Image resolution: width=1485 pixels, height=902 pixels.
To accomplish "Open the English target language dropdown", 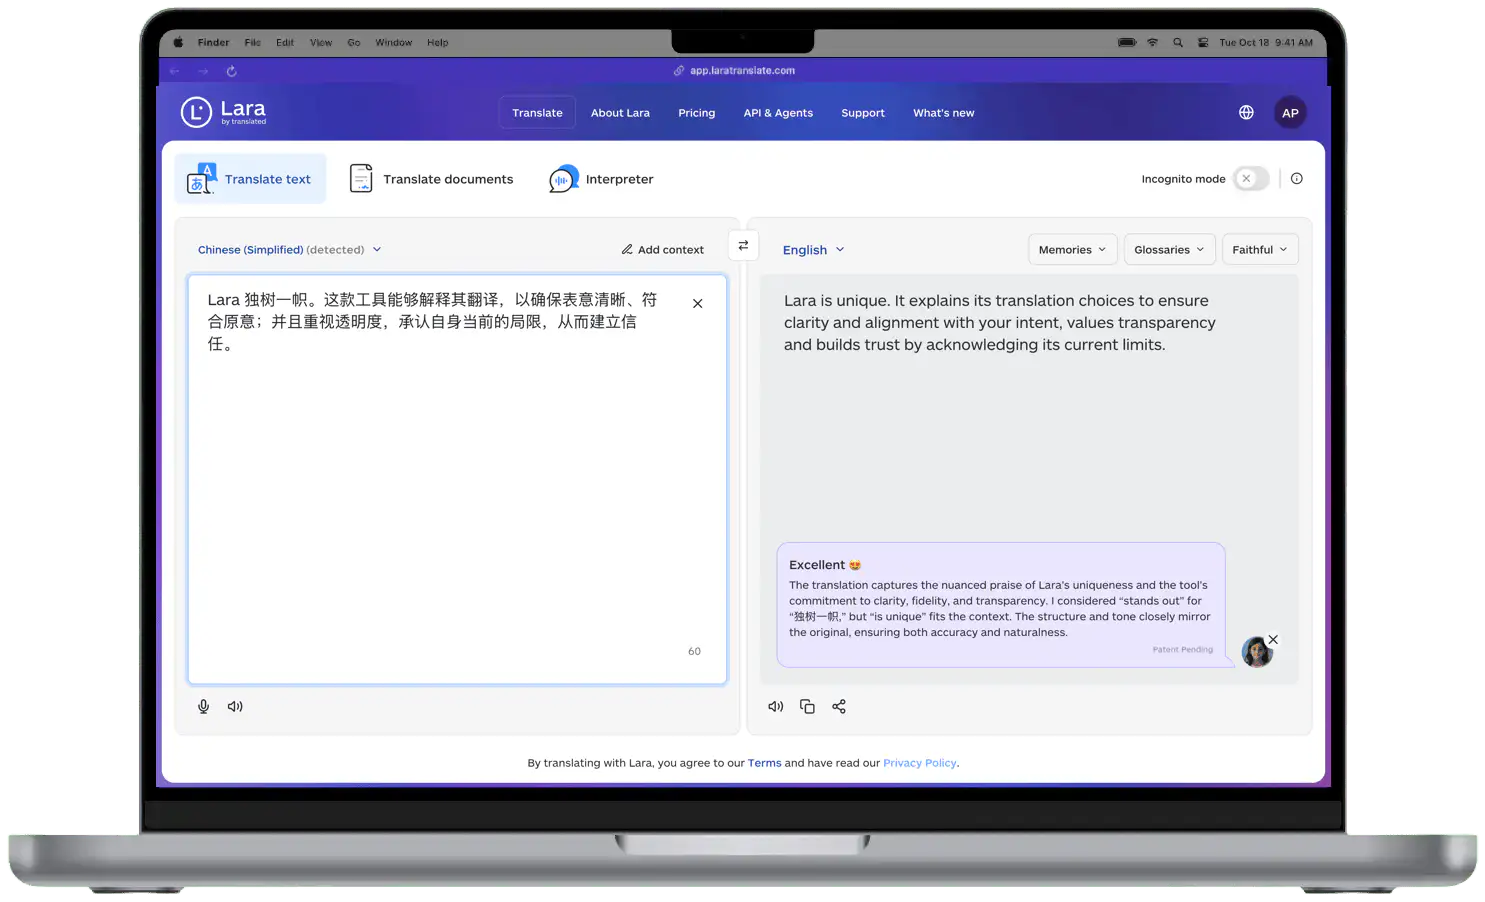I will tap(813, 250).
